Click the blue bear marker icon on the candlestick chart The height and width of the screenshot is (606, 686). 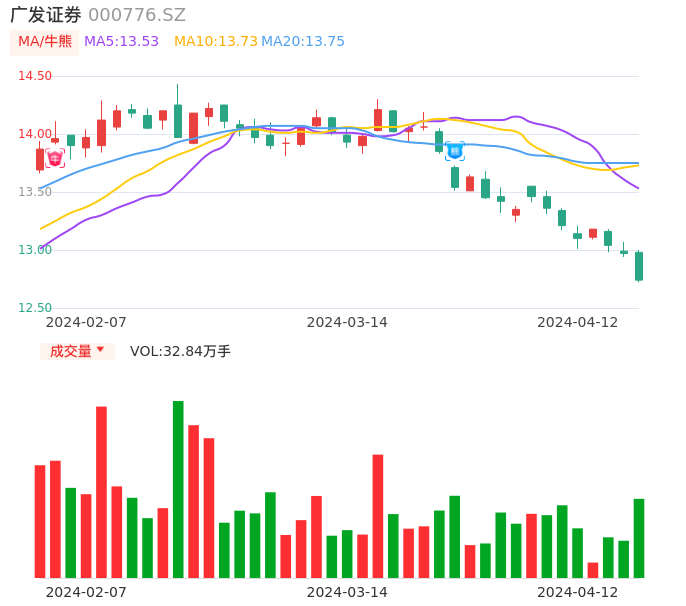coord(455,151)
